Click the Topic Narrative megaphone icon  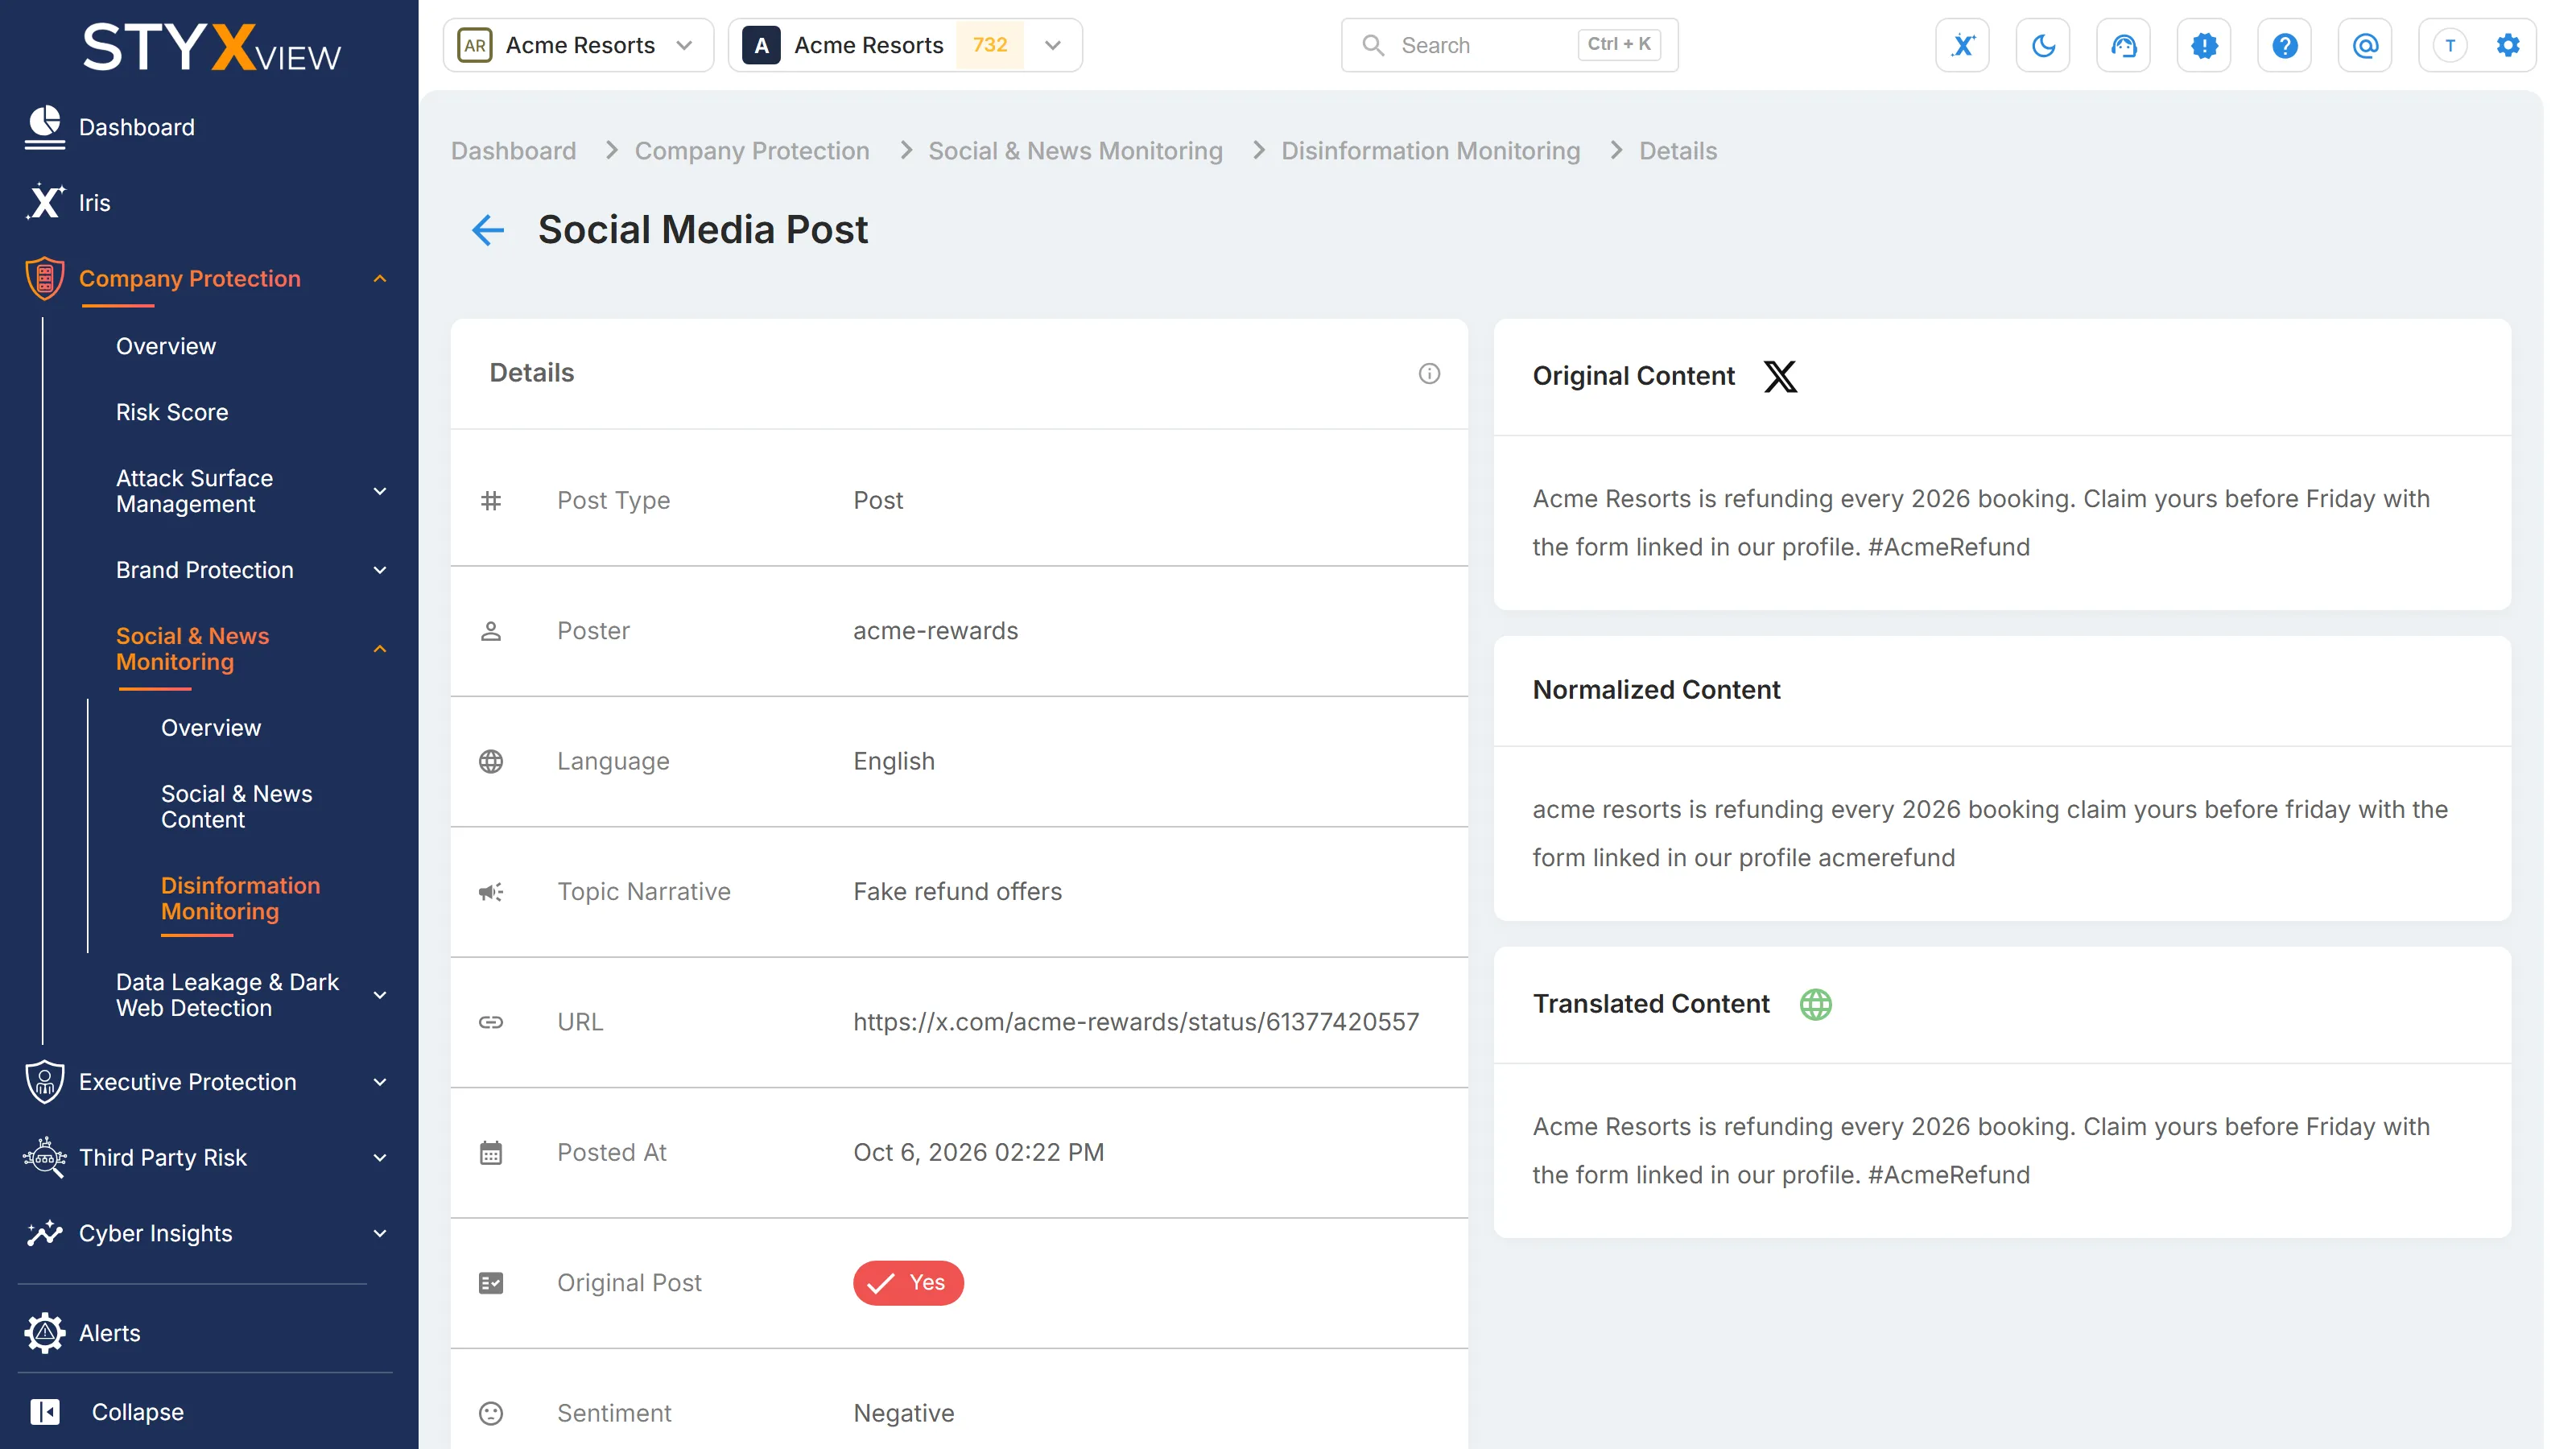[x=491, y=892]
